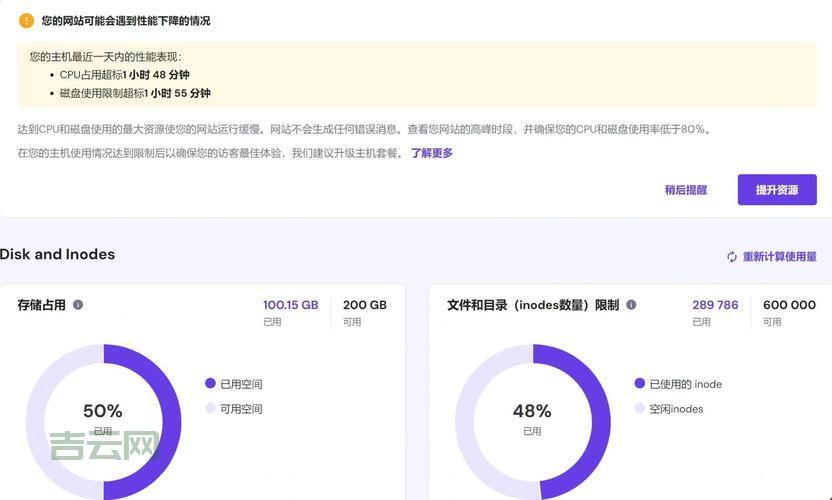Screen dimensions: 832x500
Task: Click the 磁盘使用限制超标1 小时 55 分钟 line
Action: click(135, 93)
